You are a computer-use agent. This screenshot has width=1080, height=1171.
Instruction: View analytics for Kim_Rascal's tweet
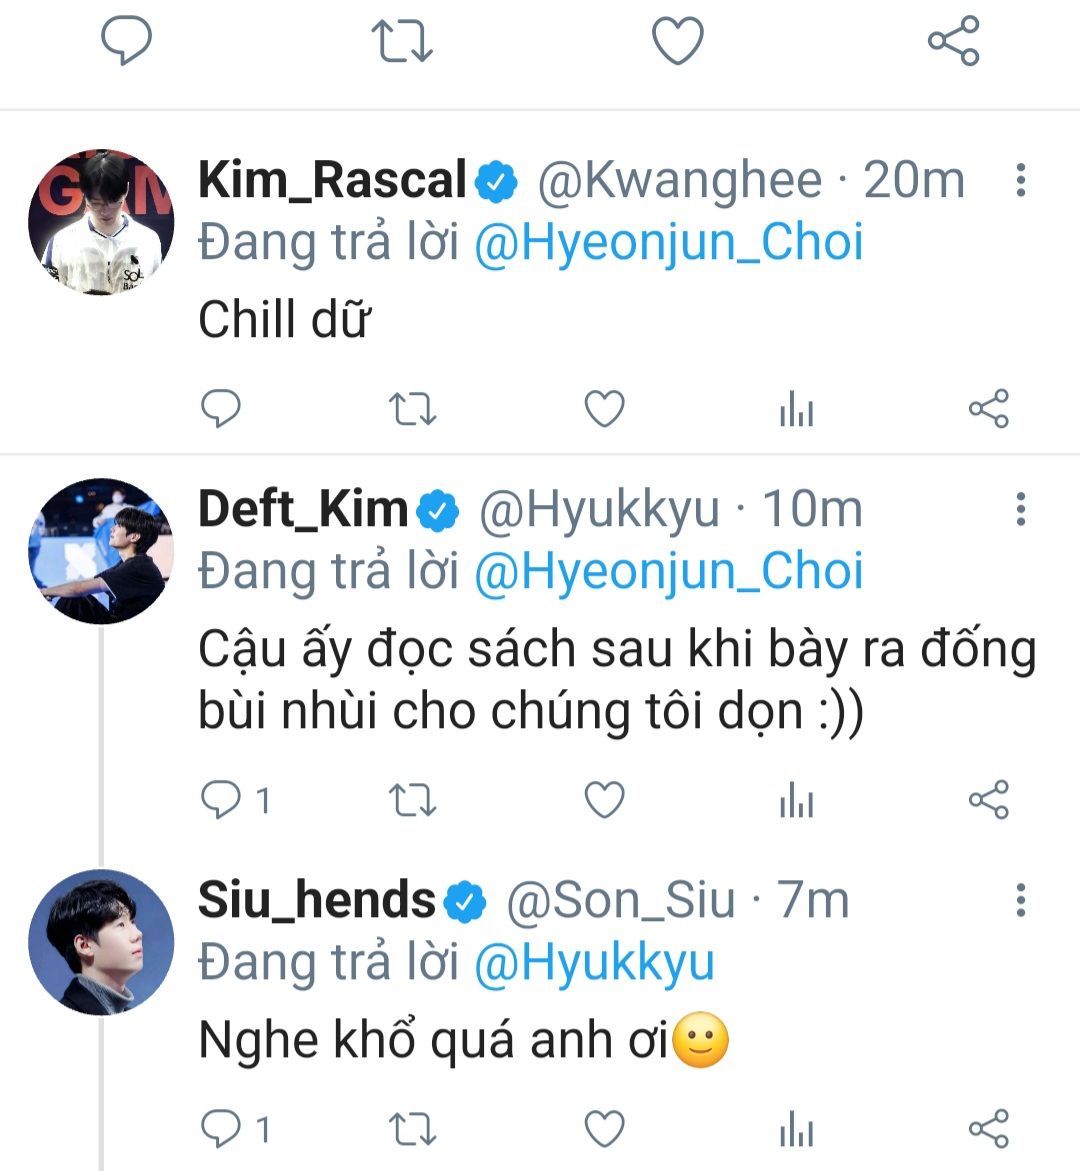point(796,410)
